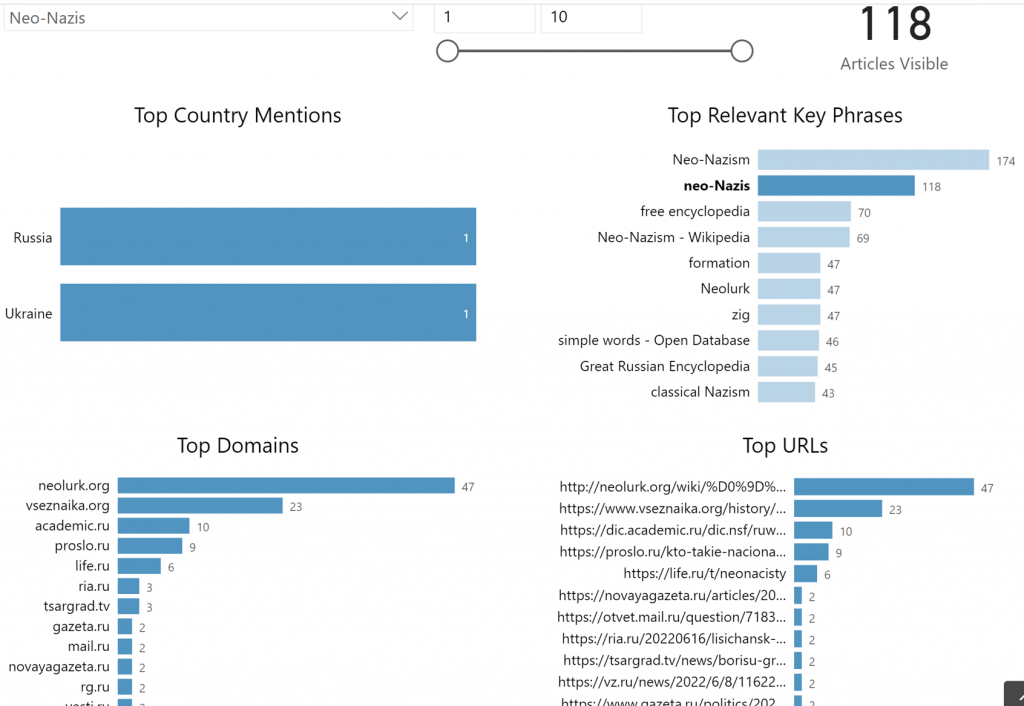Select the Great Russian Encyclopedia bar

[x=788, y=366]
